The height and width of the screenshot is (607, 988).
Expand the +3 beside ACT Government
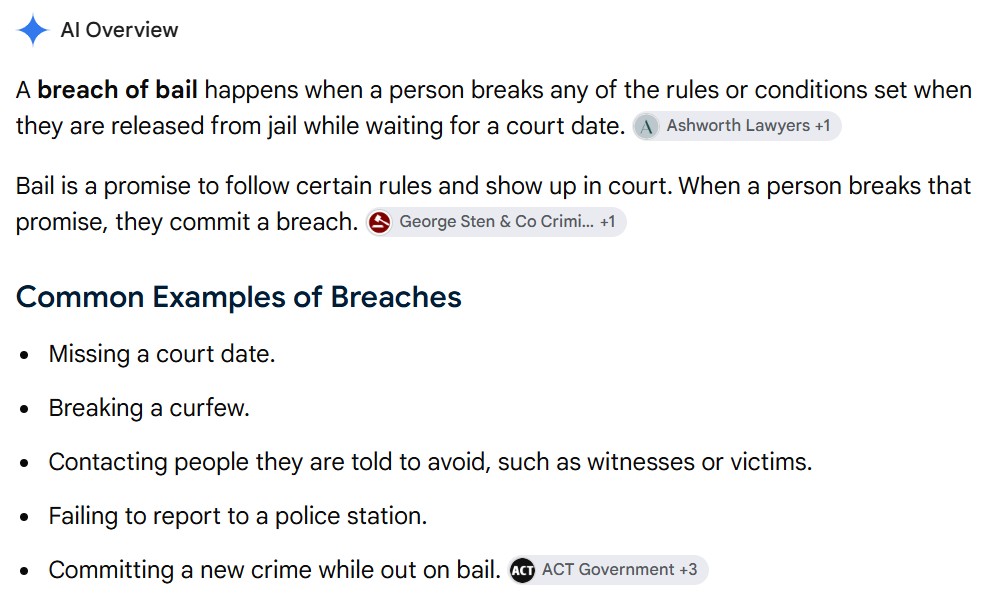688,569
